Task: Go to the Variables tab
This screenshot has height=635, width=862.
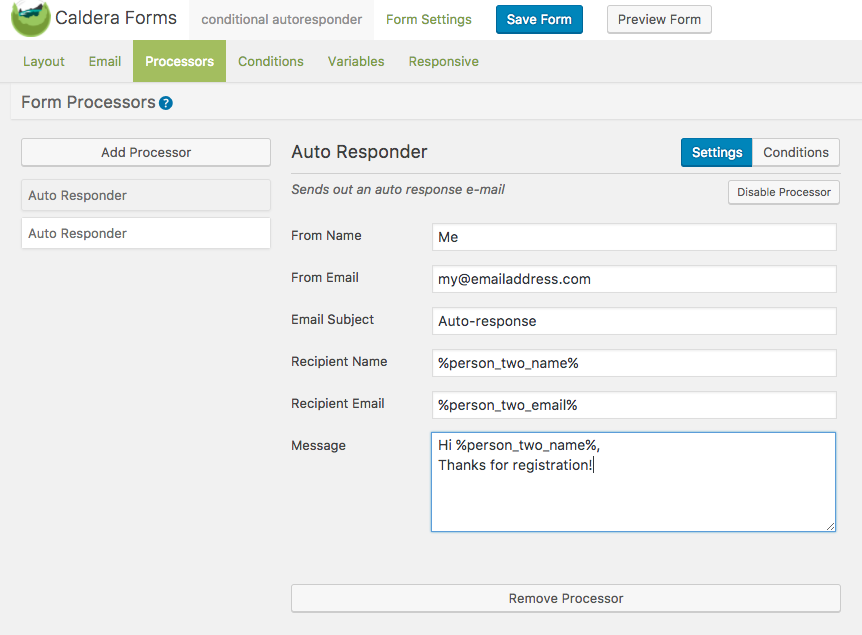Action: 356,61
